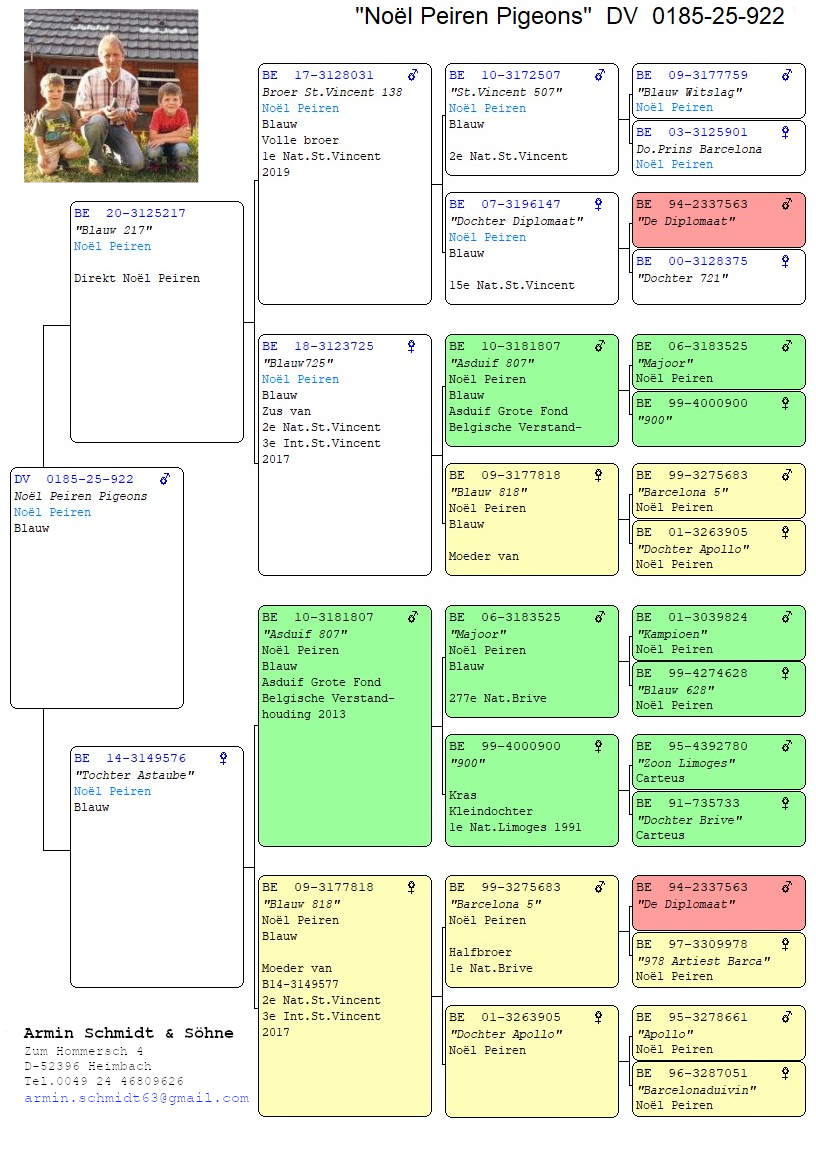Click Noël Peiren link under "Blauw Witslag"
This screenshot has height=1172, width=816.
(674, 107)
